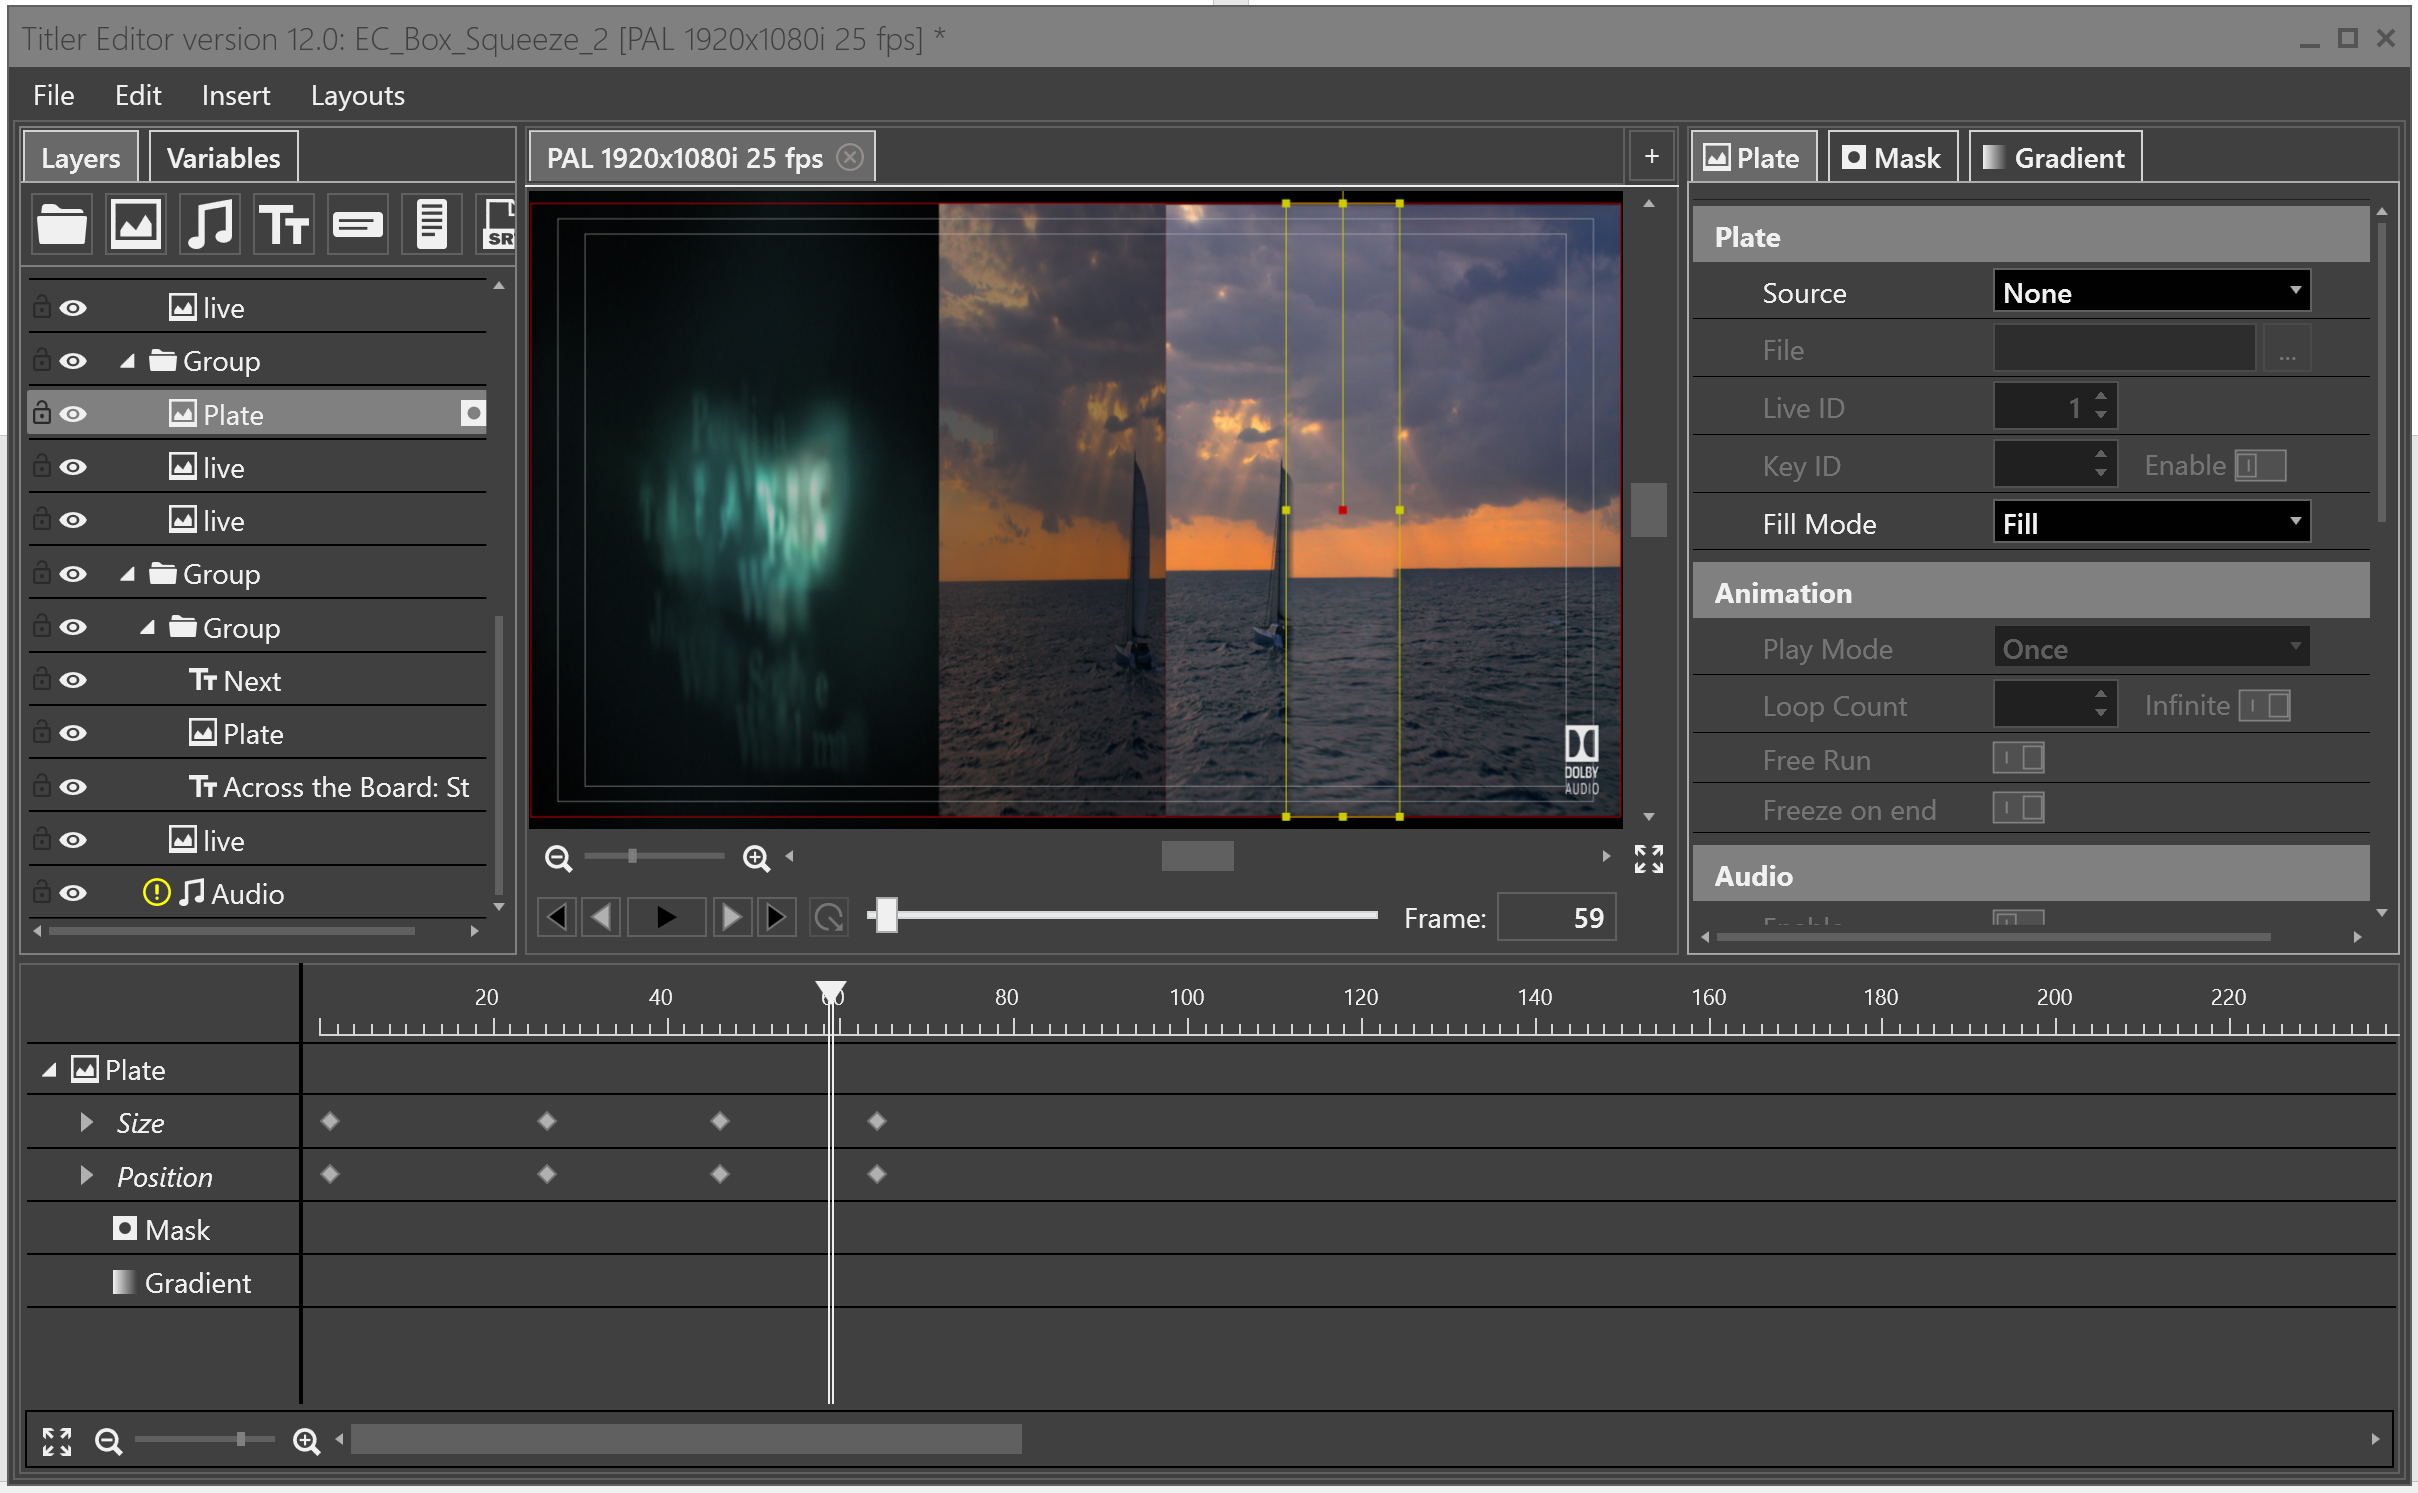The width and height of the screenshot is (2418, 1493).
Task: Add a new crawl strip layer
Action: [x=357, y=223]
